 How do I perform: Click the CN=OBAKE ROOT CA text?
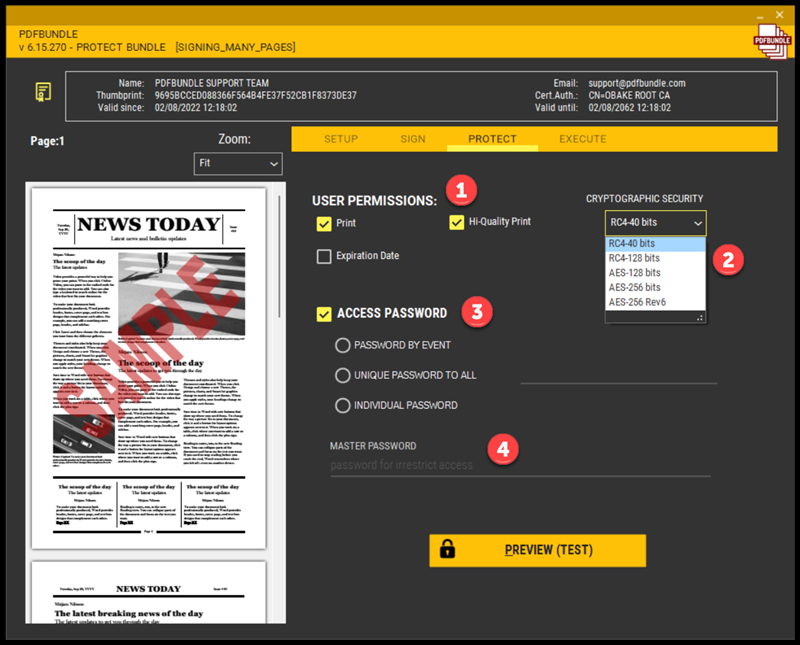(629, 95)
